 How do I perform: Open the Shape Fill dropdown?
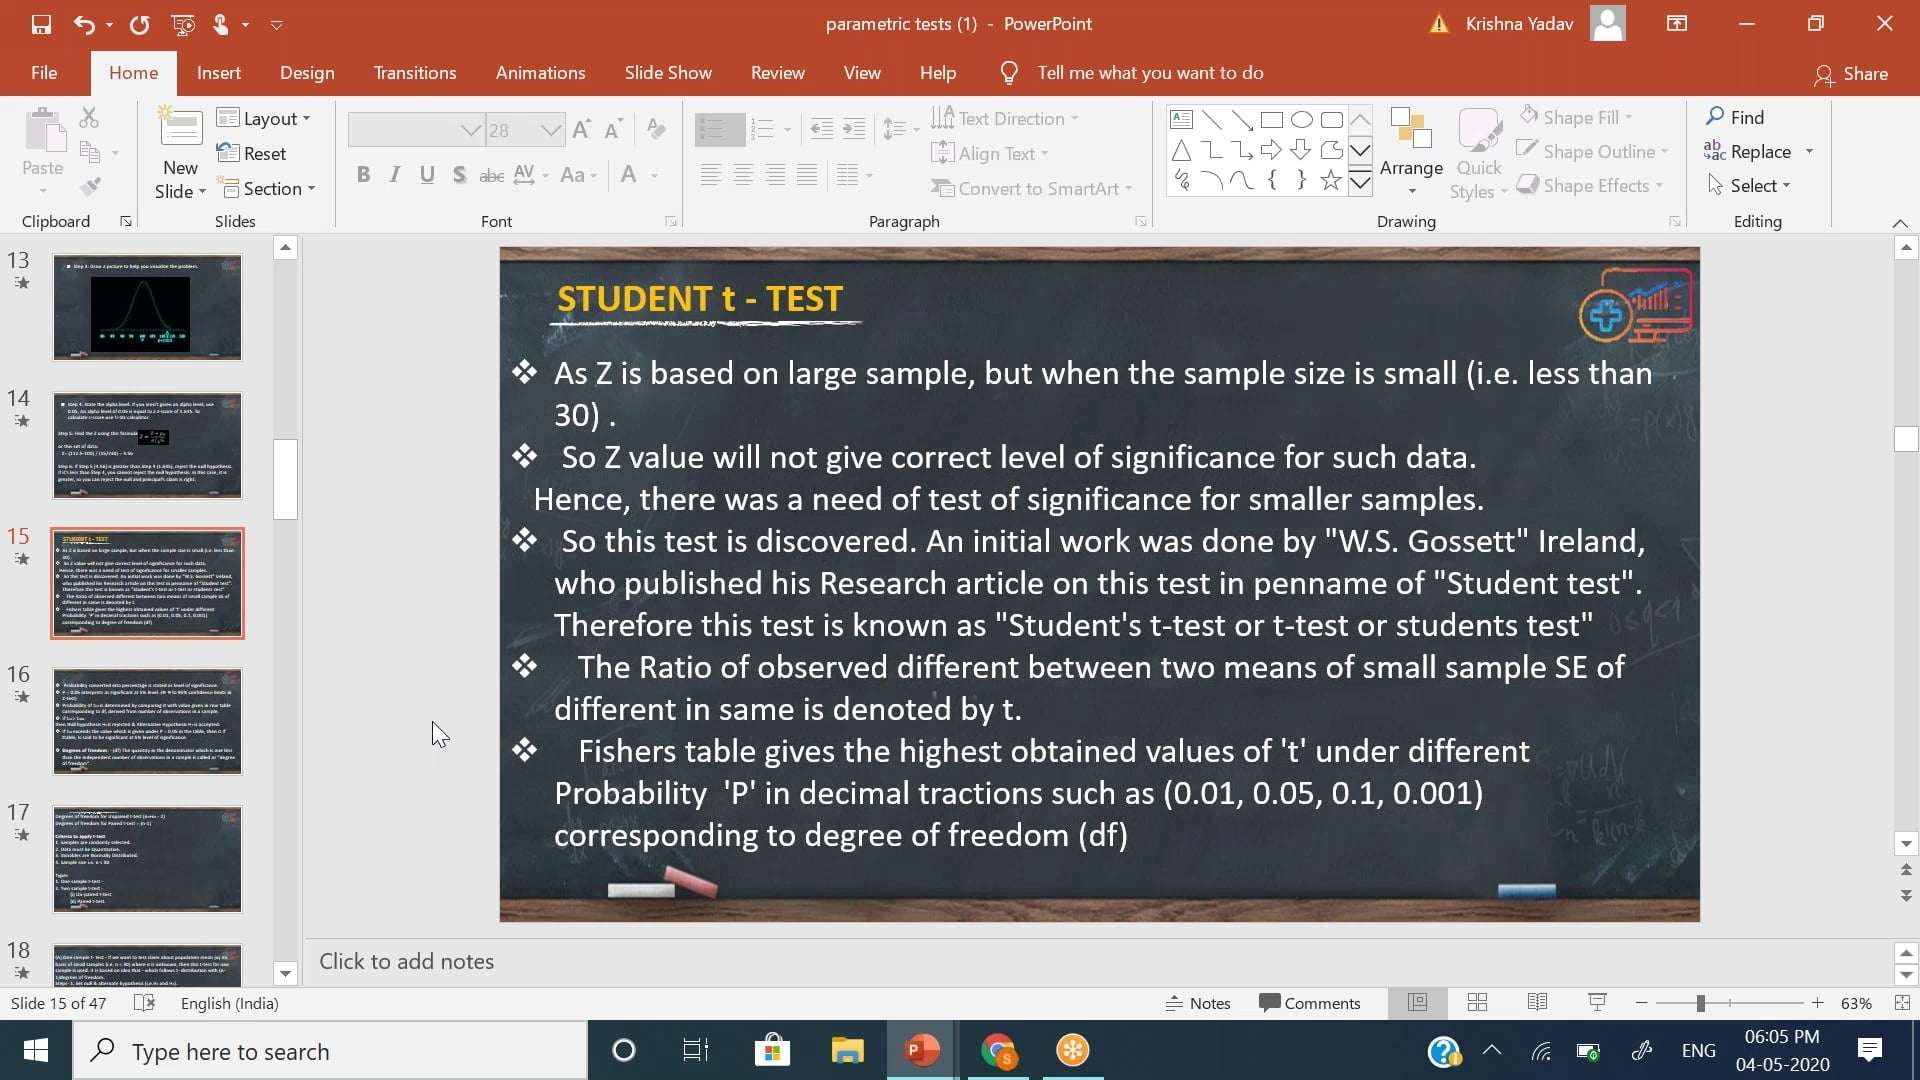pos(1627,117)
